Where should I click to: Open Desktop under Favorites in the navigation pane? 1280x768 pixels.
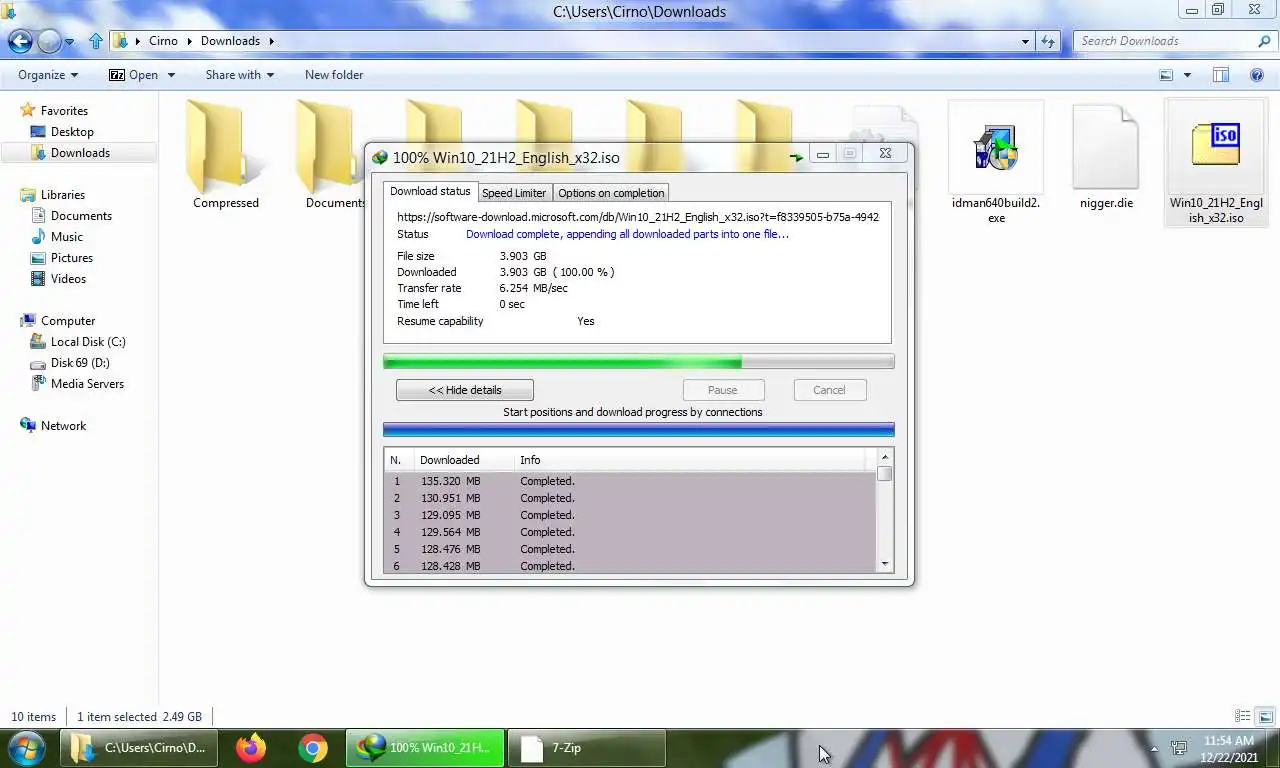tap(72, 132)
